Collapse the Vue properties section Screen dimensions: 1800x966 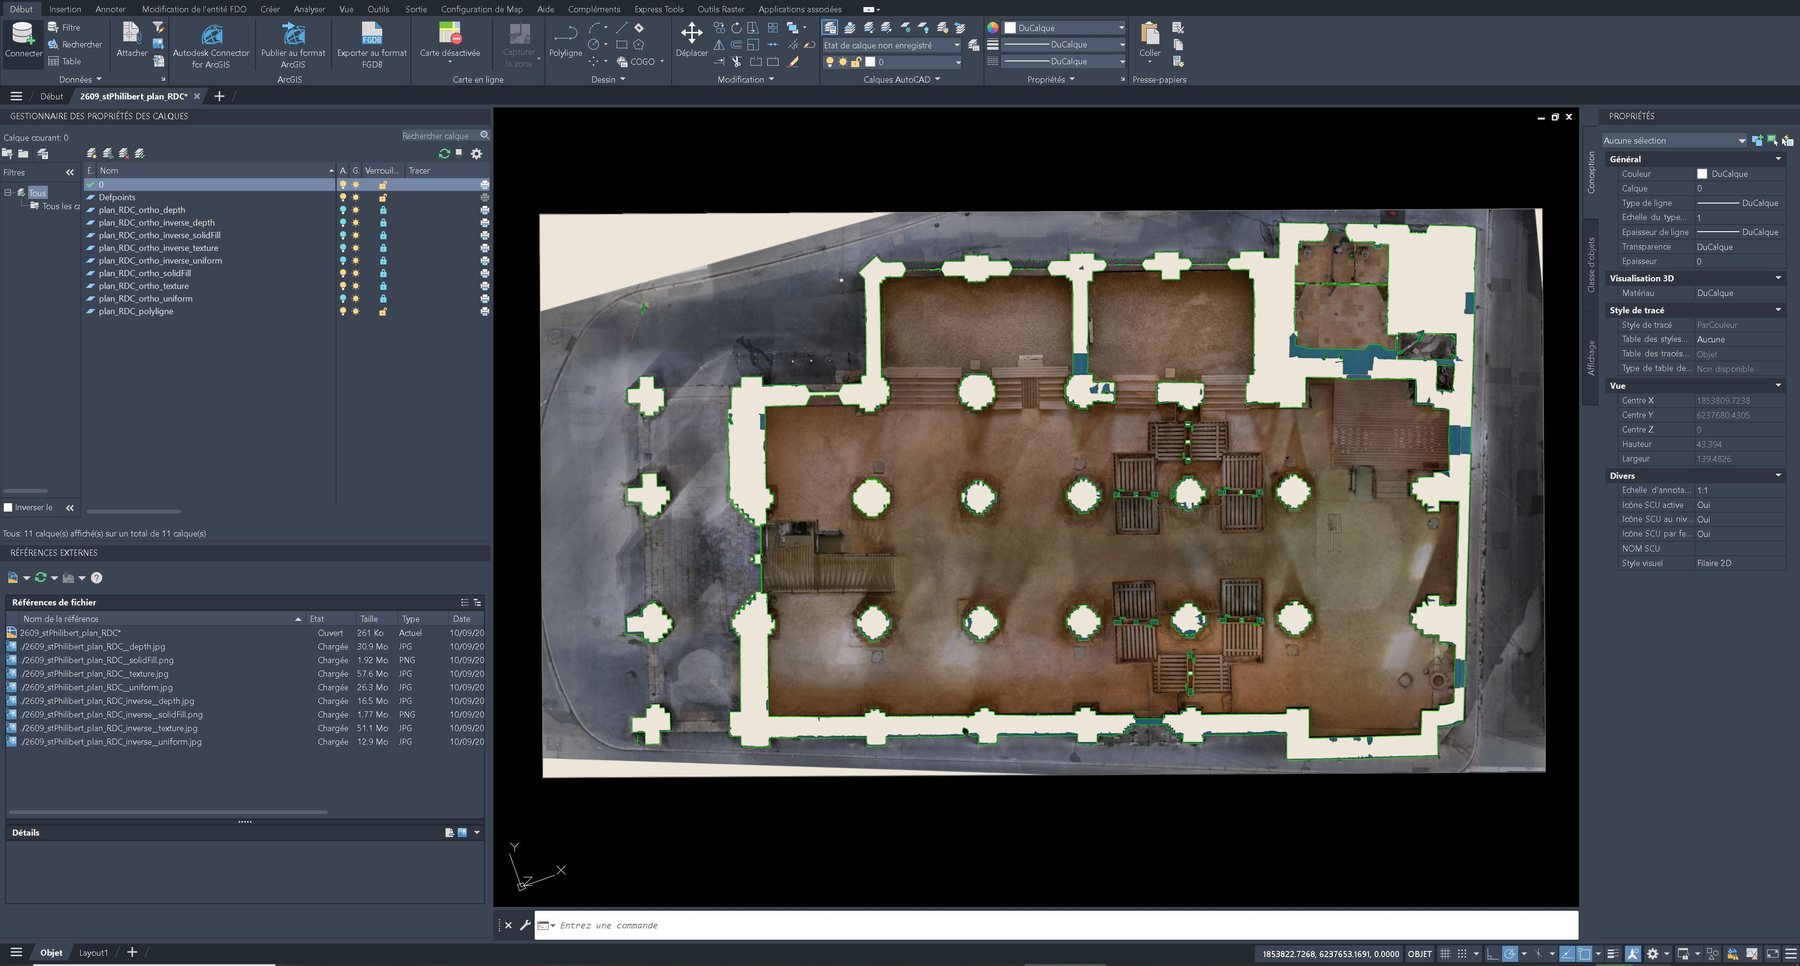tap(1778, 385)
